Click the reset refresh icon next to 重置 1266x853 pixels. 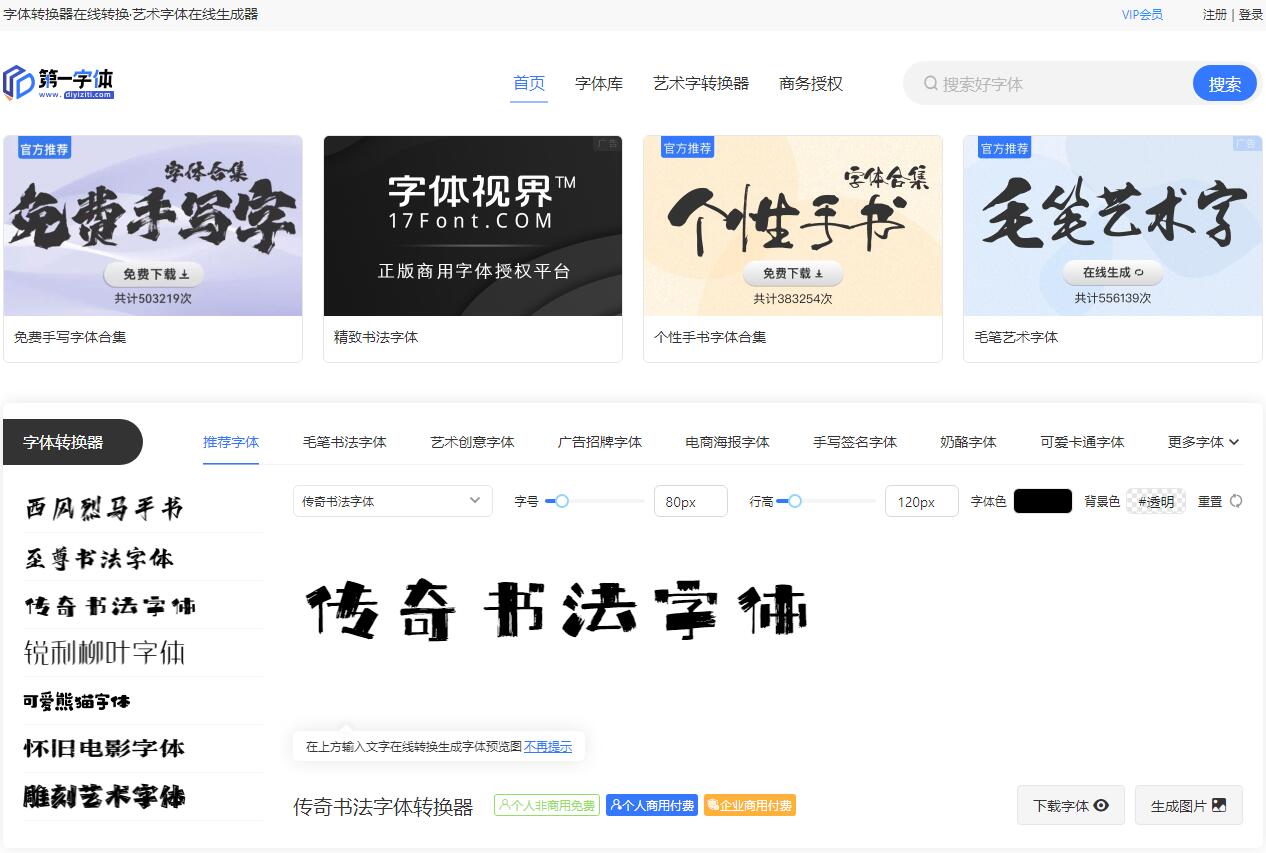1236,501
